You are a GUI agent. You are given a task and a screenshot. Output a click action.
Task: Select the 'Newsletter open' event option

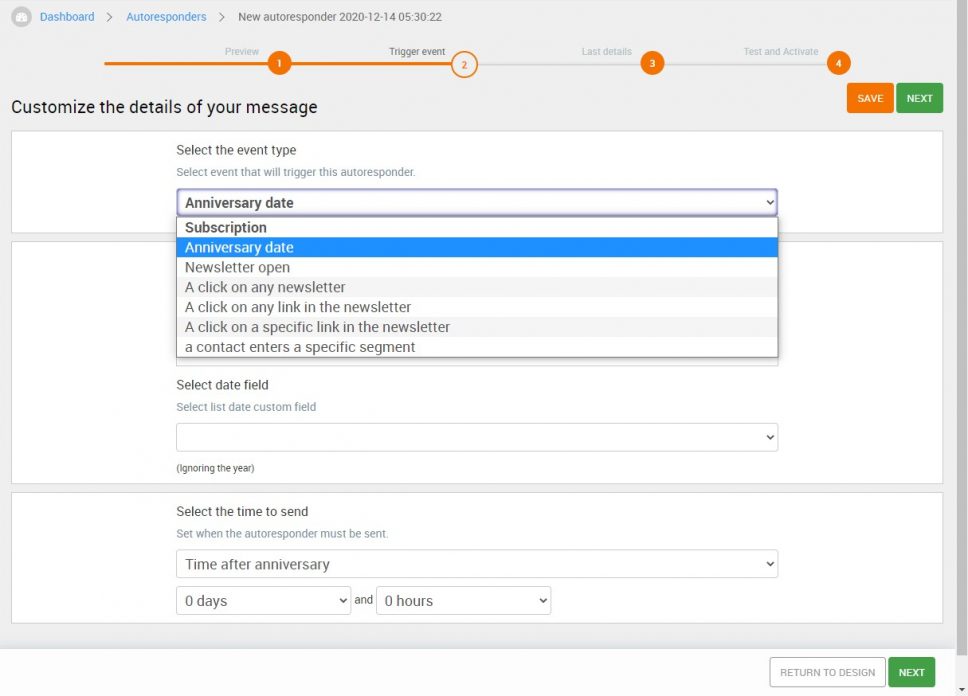pos(237,267)
